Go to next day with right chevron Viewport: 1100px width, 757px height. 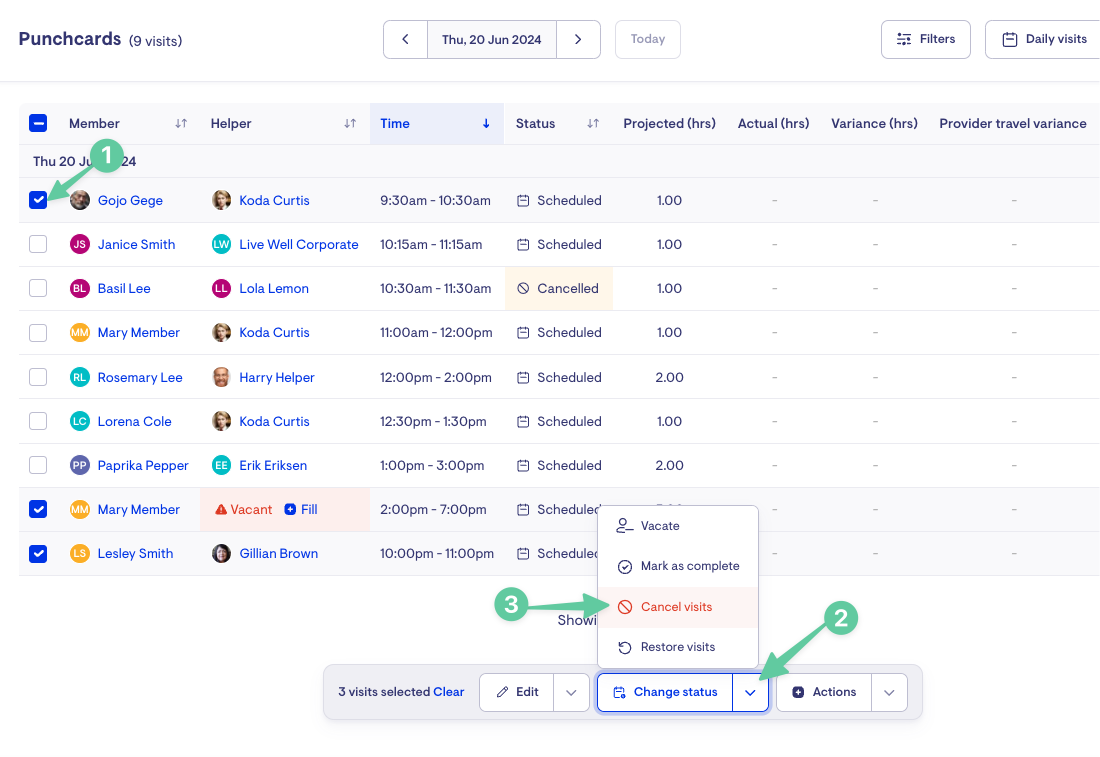pos(578,39)
